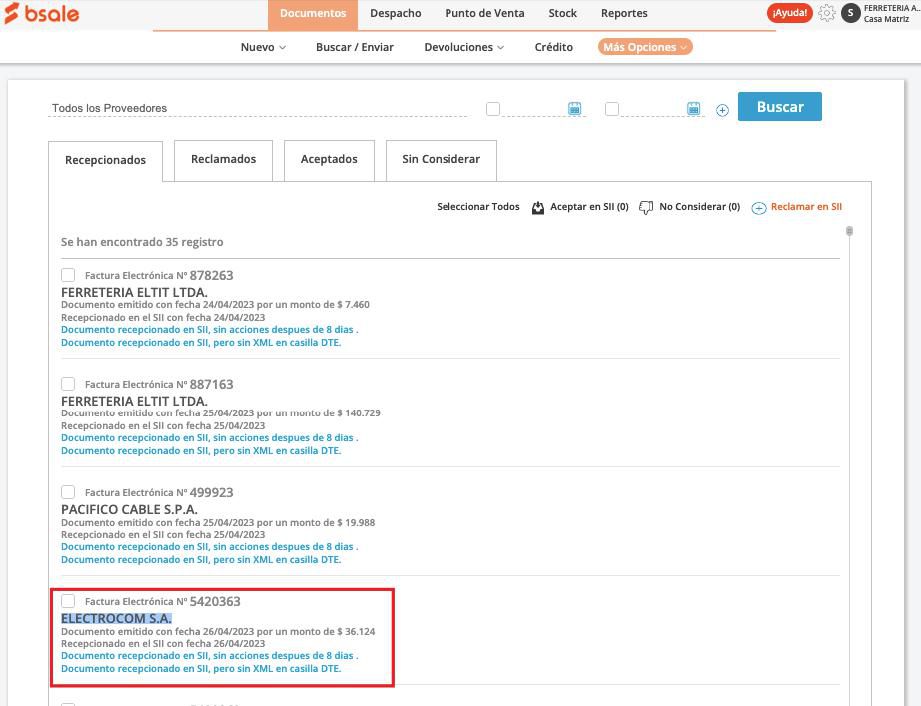The height and width of the screenshot is (706, 921).
Task: Select invoice 499923 checkbox
Action: [68, 492]
